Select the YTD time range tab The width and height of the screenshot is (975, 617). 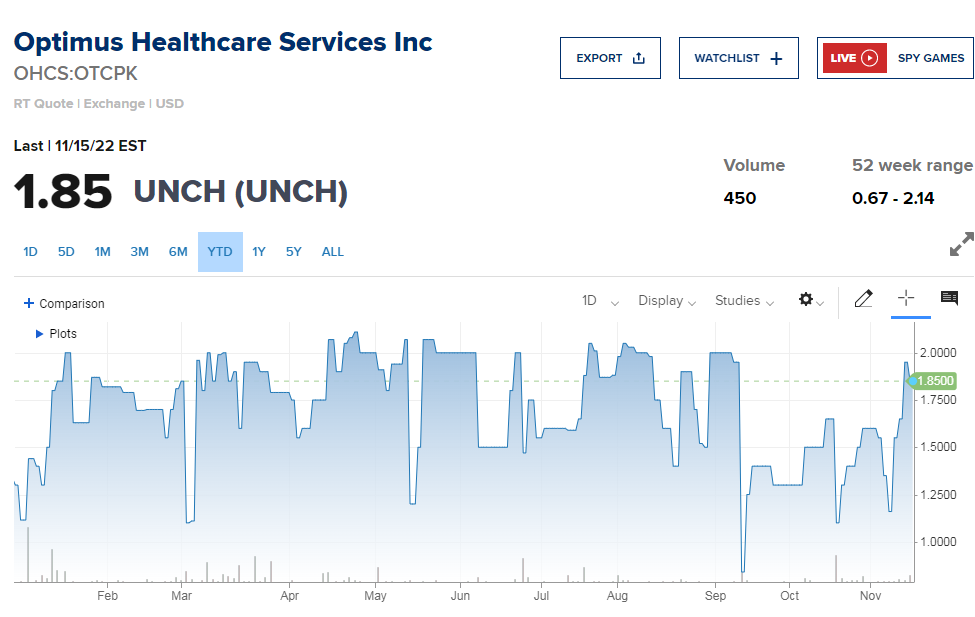pos(220,252)
